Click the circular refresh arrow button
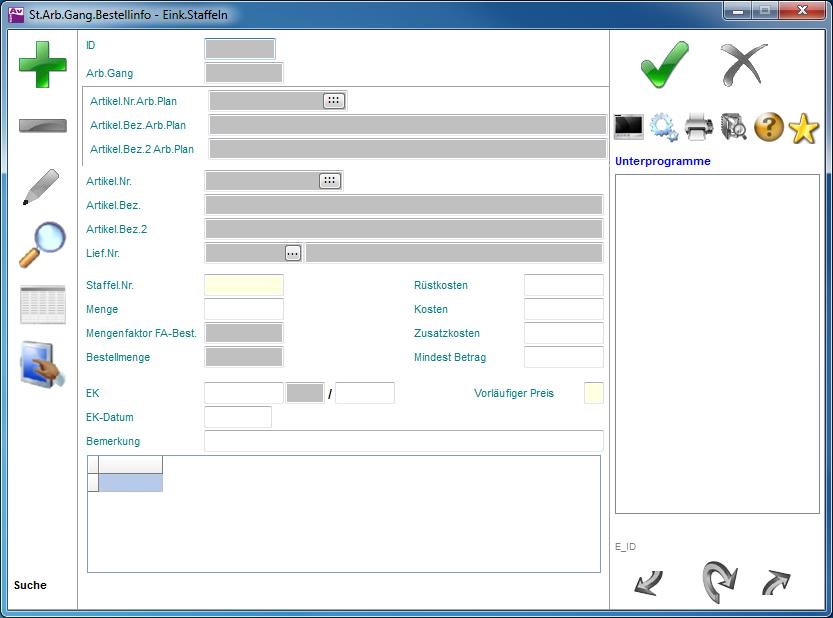The width and height of the screenshot is (833, 618). 718,582
